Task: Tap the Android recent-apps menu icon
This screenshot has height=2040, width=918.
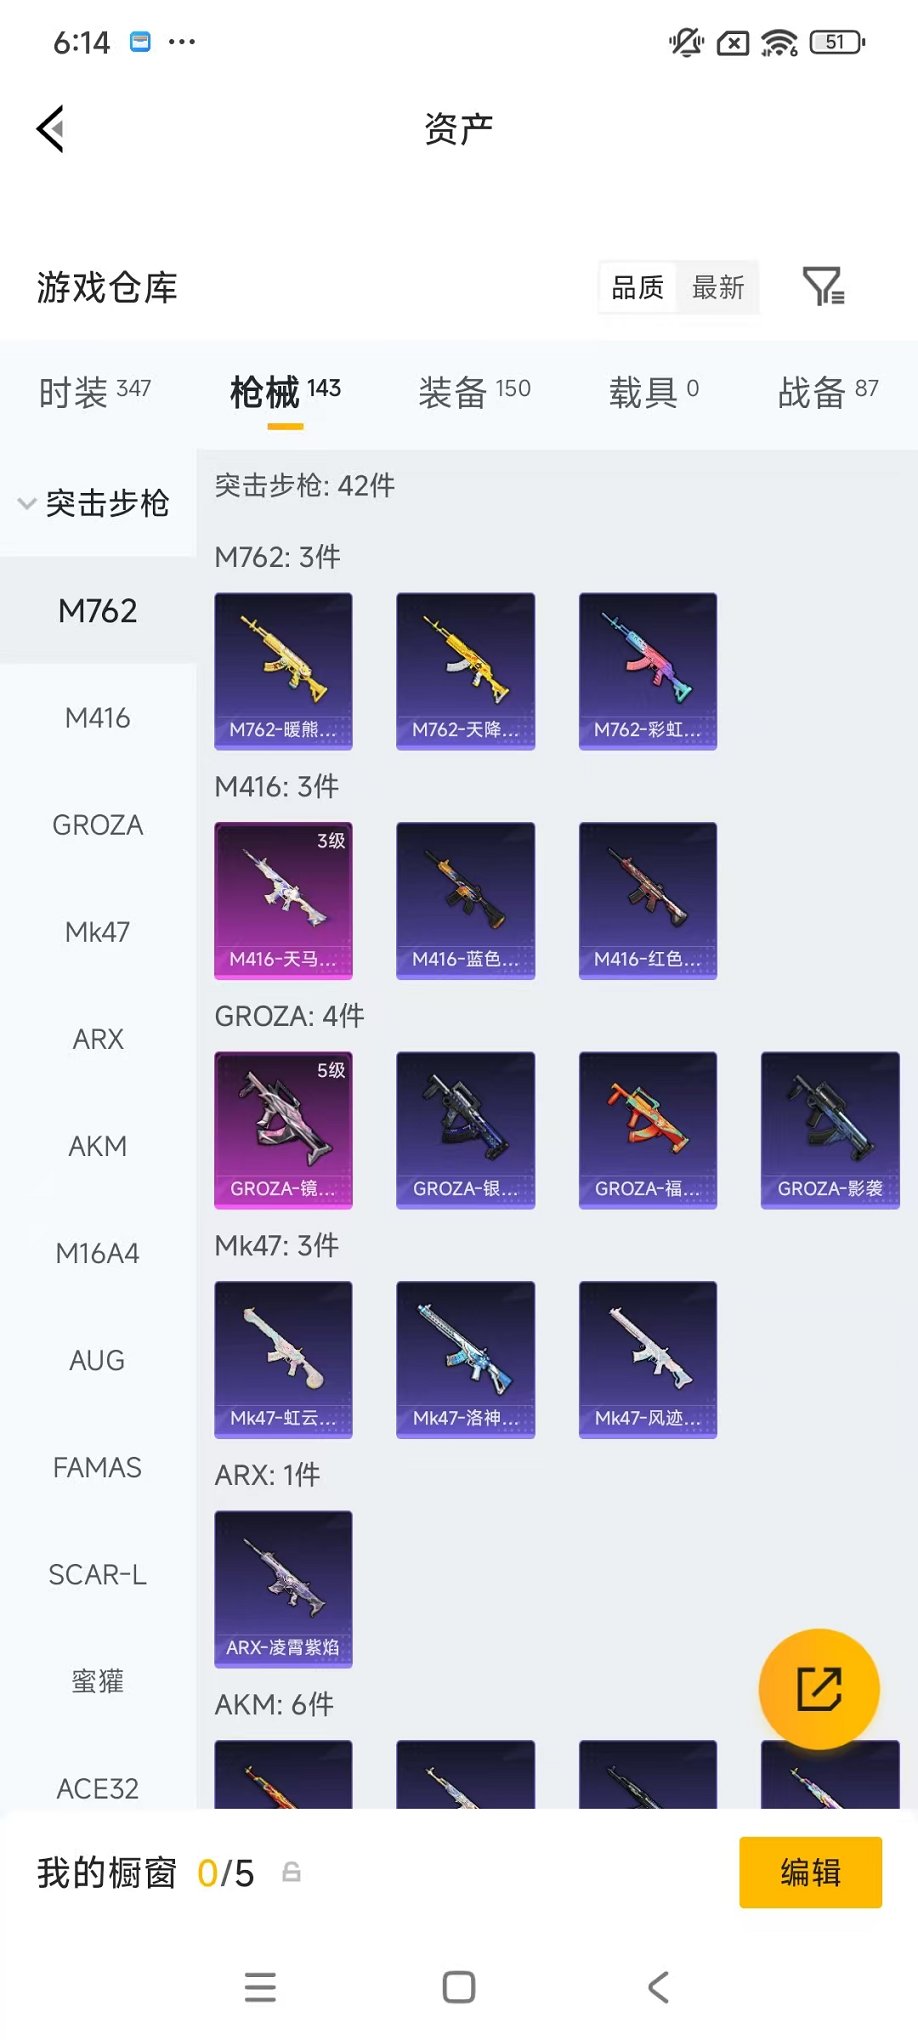Action: 260,1987
